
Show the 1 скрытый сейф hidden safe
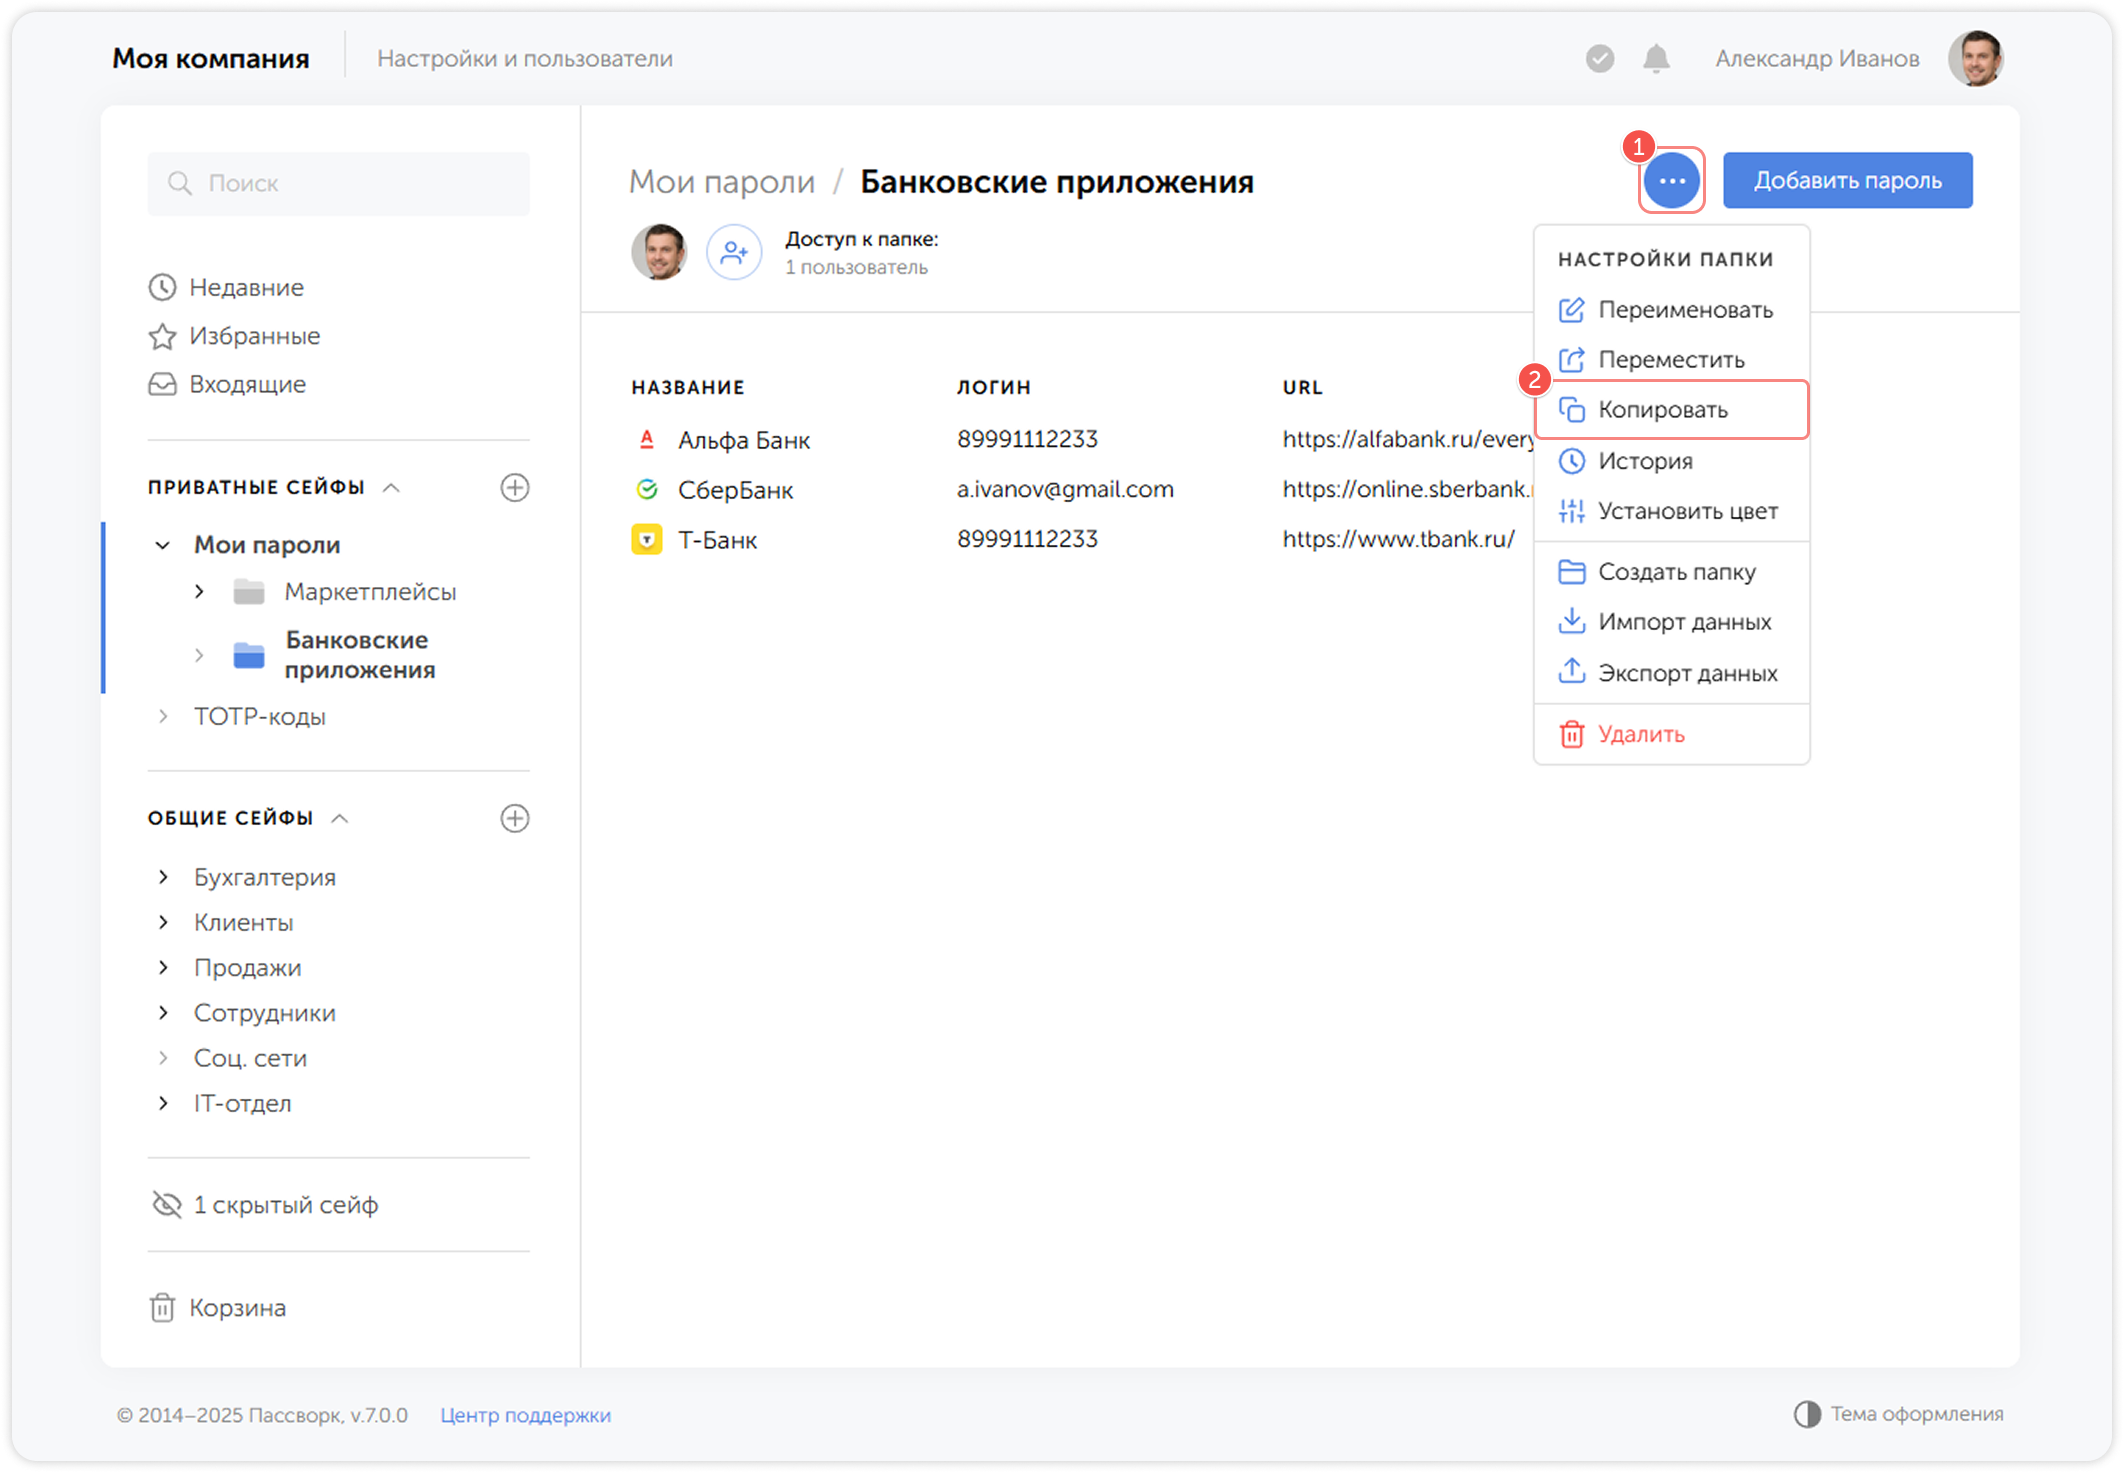[x=264, y=1205]
